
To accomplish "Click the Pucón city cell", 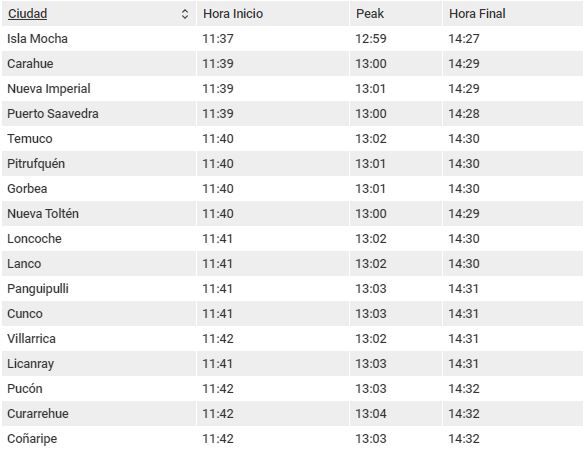I will [x=99, y=388].
